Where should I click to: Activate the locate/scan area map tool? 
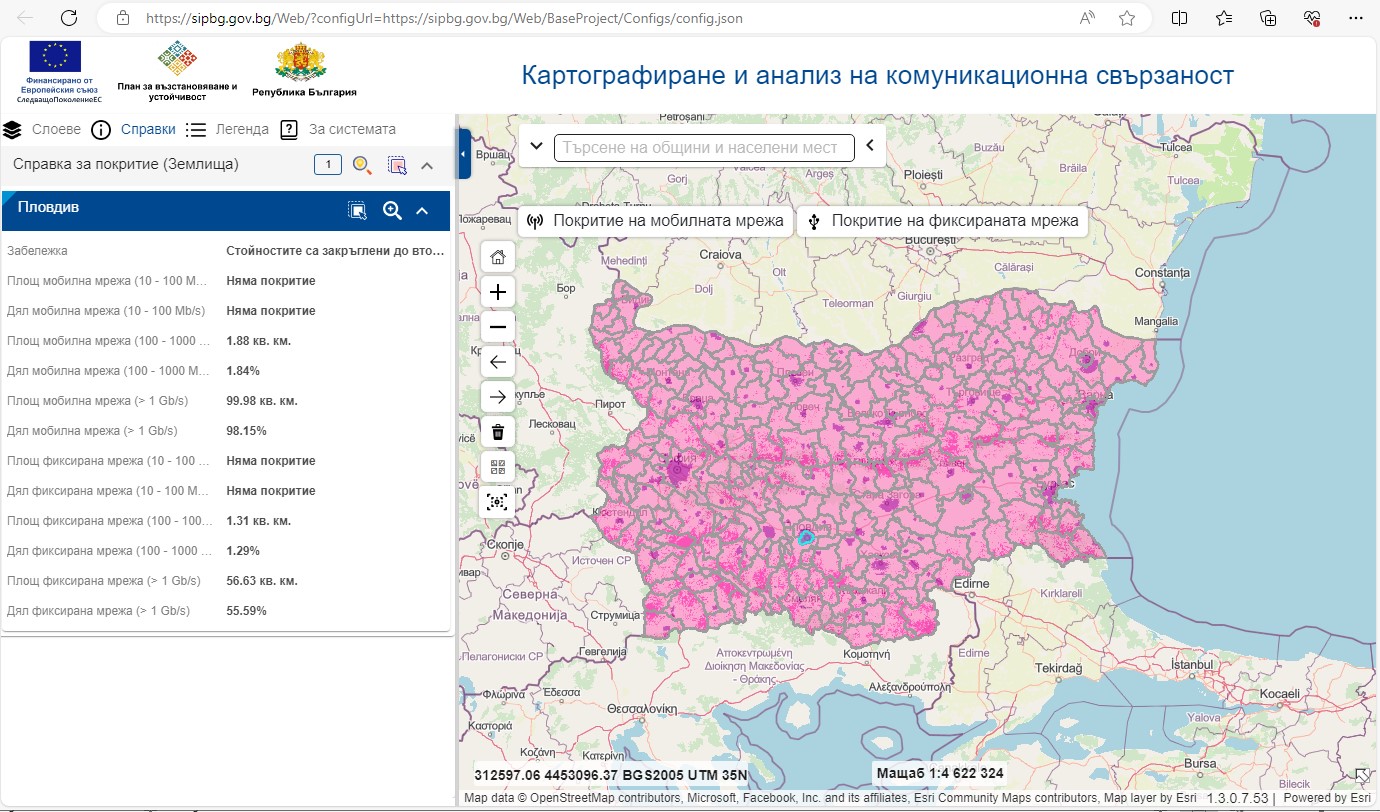498,502
